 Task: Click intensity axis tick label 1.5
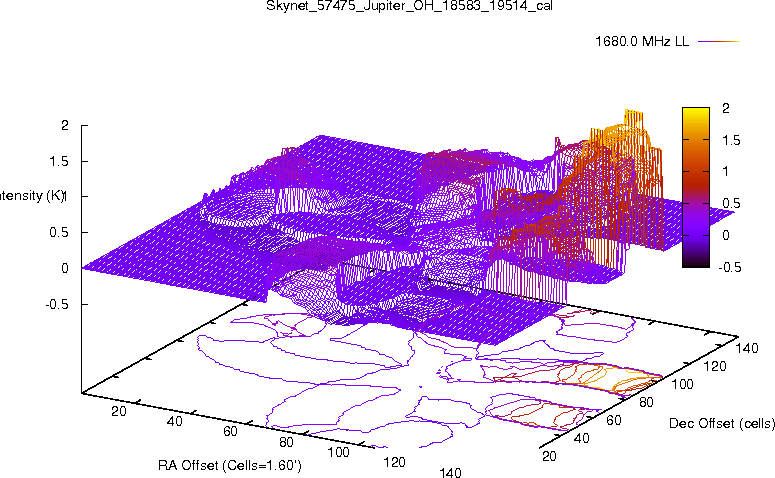59,162
